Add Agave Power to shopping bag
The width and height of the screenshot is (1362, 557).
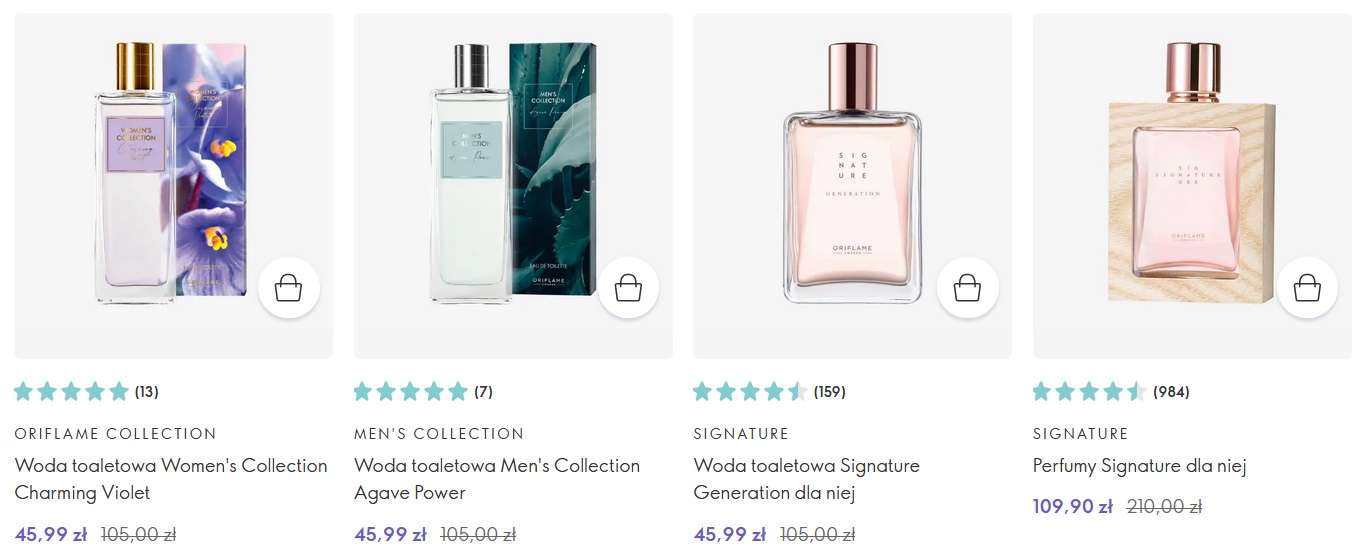pyautogui.click(x=628, y=289)
